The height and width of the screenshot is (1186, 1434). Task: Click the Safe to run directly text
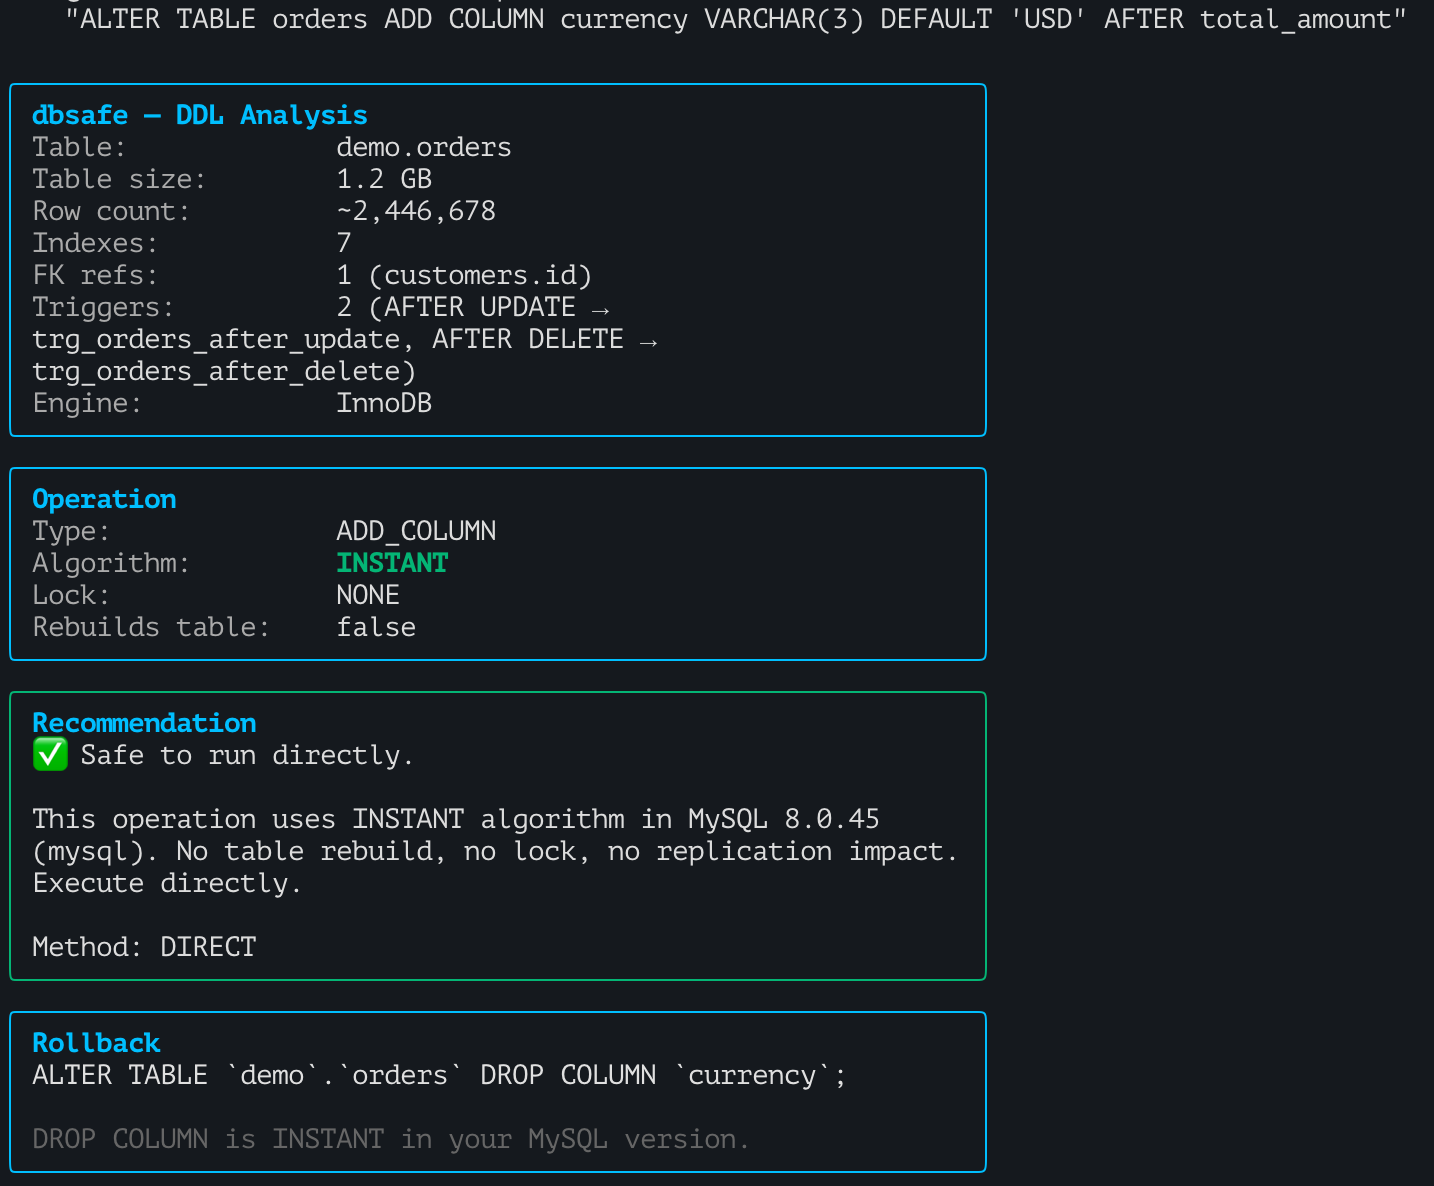[245, 755]
